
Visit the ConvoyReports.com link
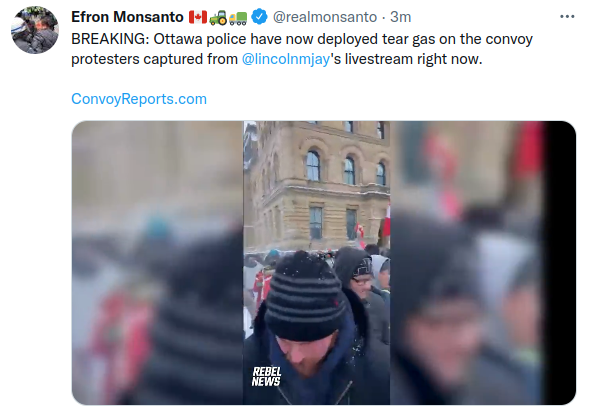pyautogui.click(x=139, y=99)
